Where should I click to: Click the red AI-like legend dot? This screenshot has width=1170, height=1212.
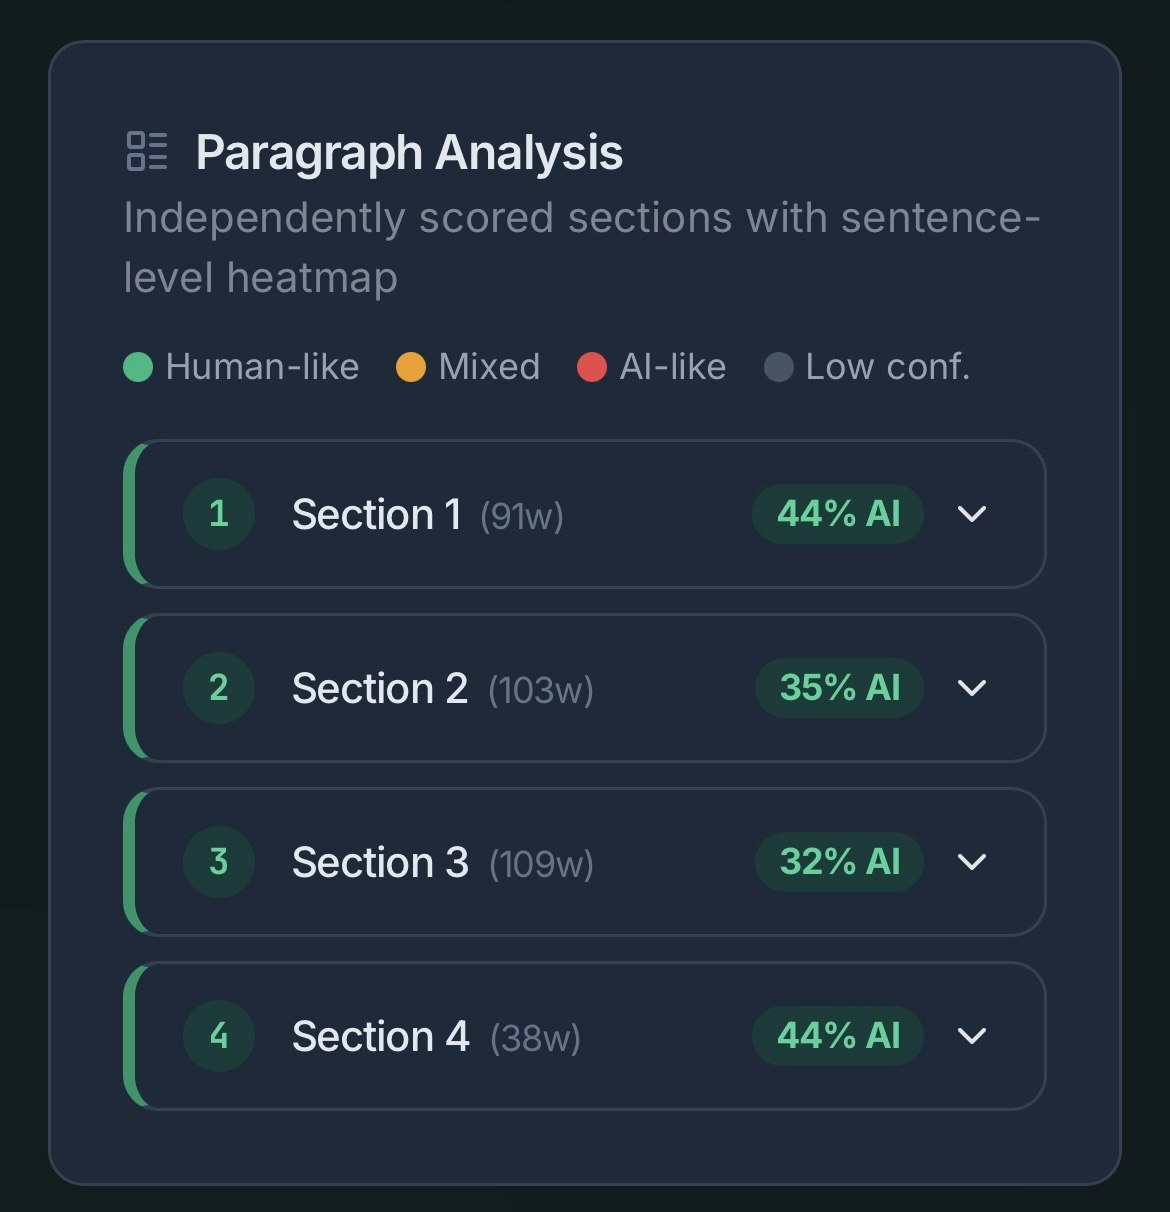[592, 367]
